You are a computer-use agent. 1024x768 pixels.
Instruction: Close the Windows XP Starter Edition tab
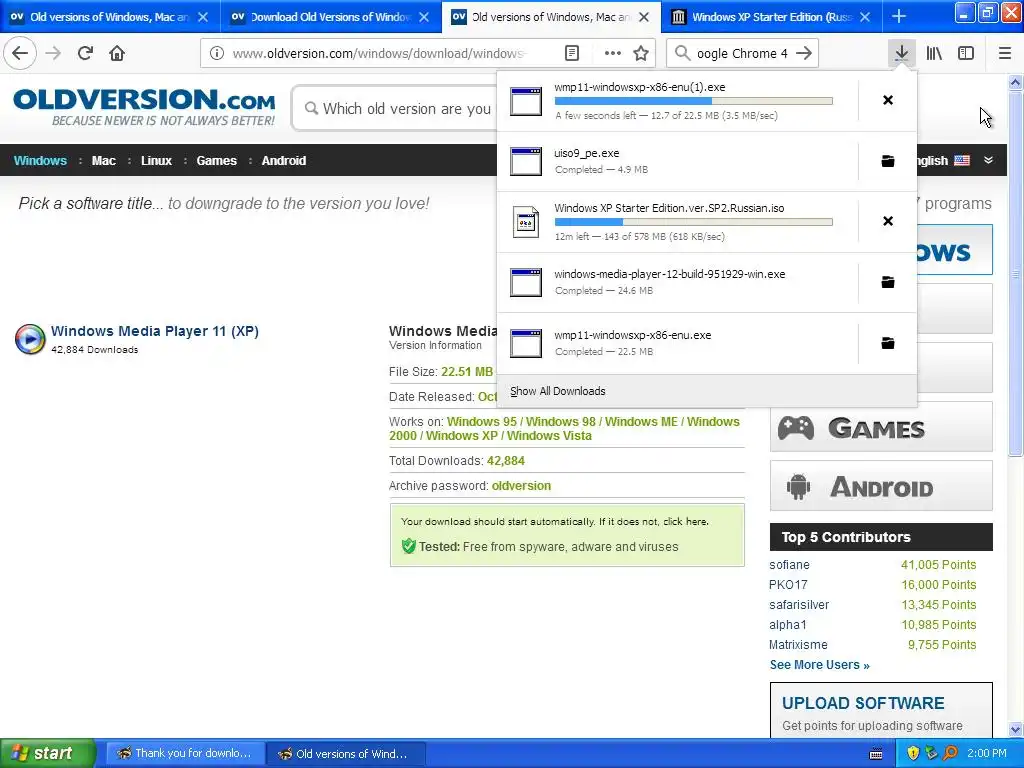coord(865,17)
